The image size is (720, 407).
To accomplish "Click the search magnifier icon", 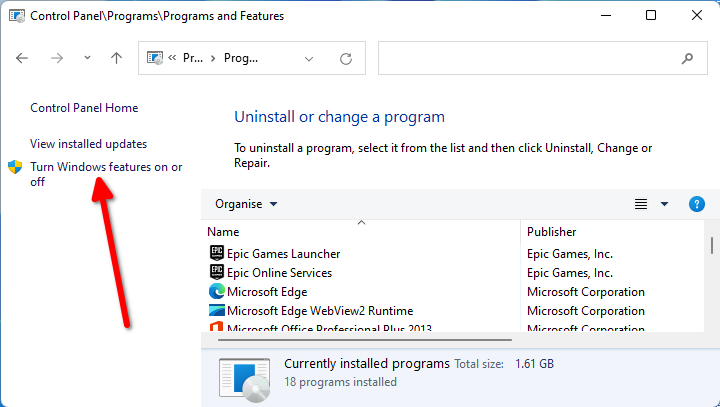I will pos(689,59).
